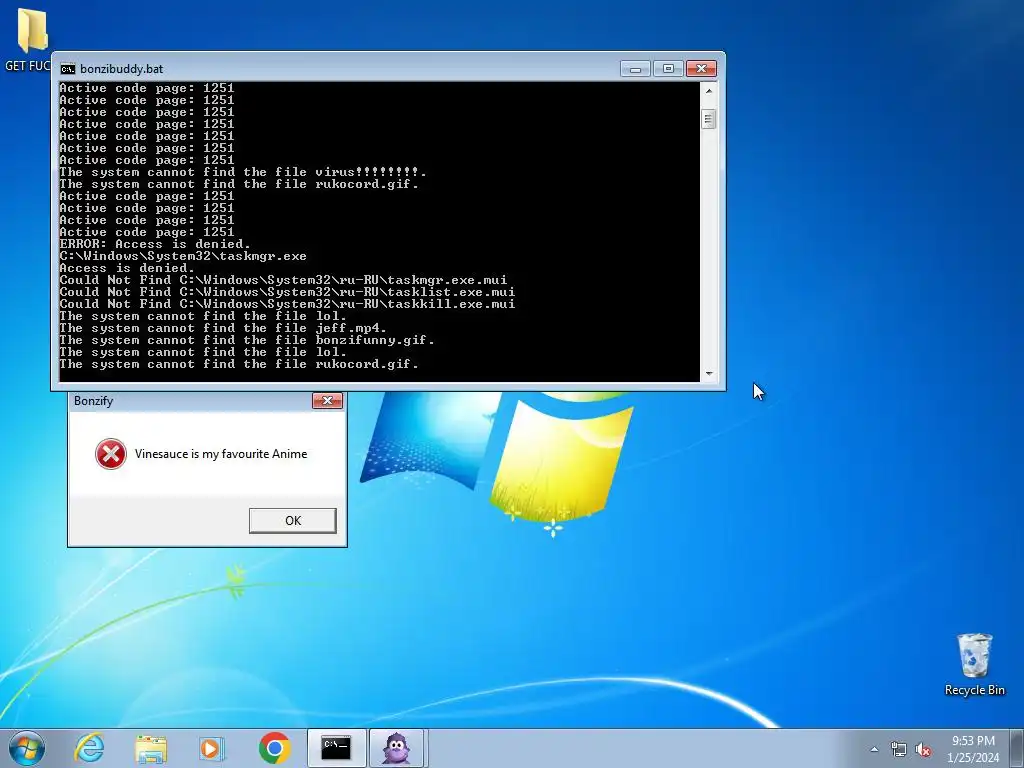Screen dimensions: 1024x768
Task: Open the clock showing 9:53 PM
Action: pos(973,749)
